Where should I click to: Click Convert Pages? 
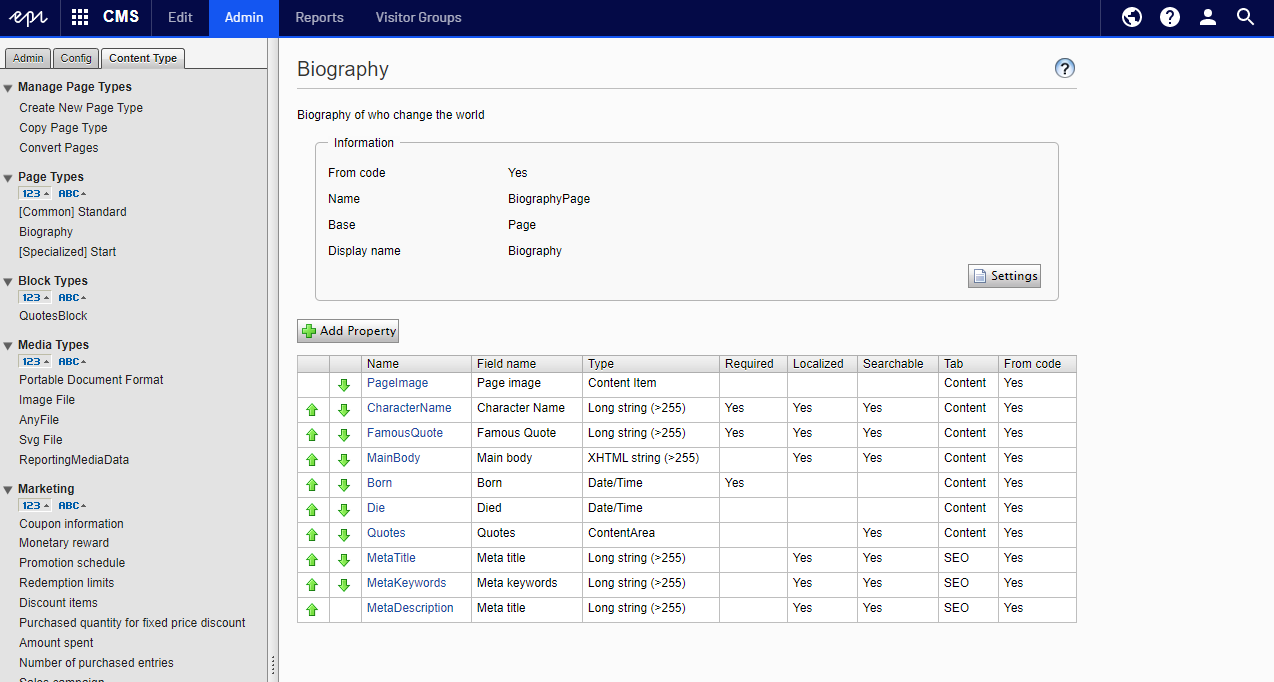click(59, 148)
